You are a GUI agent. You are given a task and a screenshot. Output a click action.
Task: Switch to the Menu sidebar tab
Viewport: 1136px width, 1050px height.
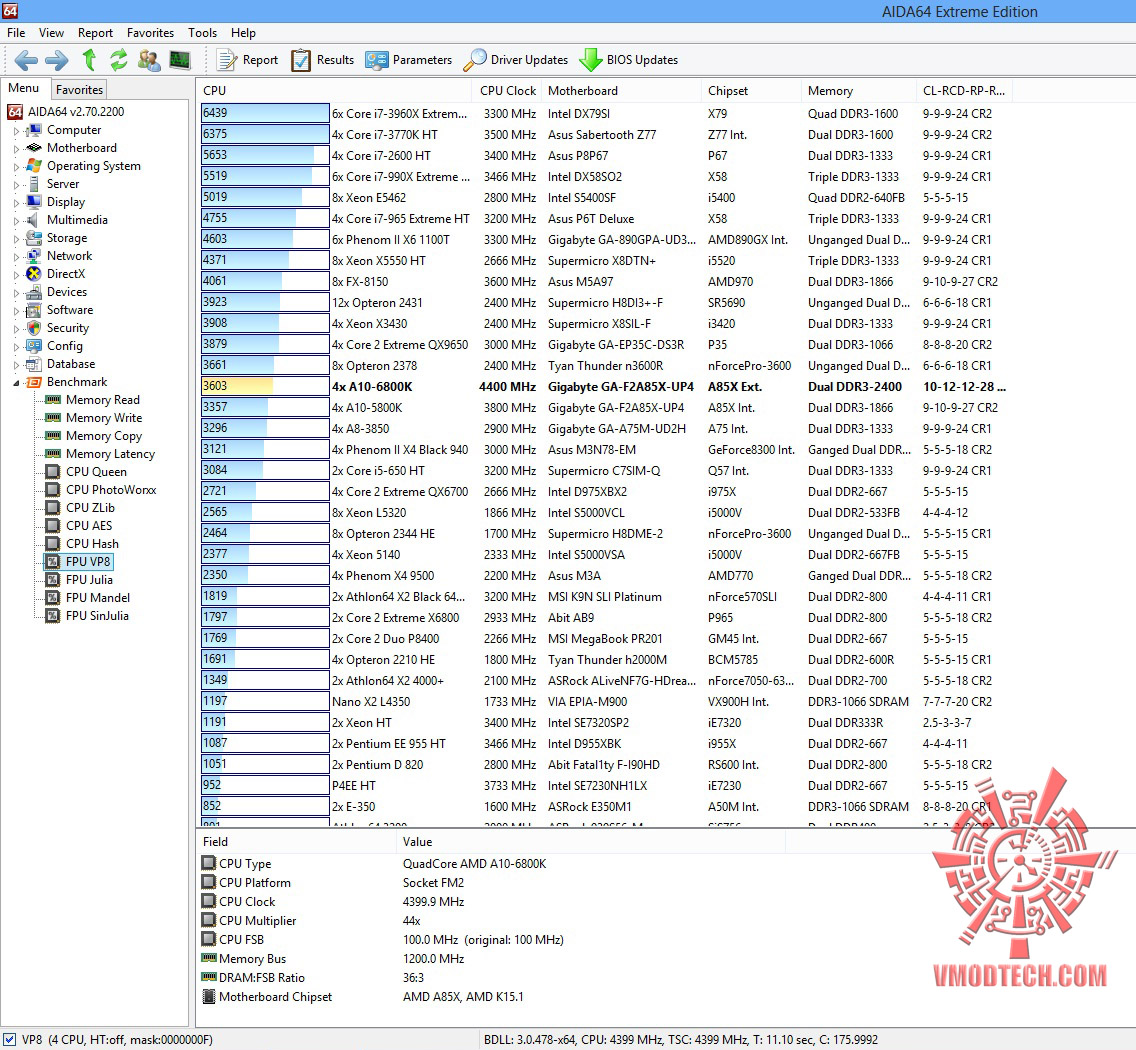[x=24, y=88]
